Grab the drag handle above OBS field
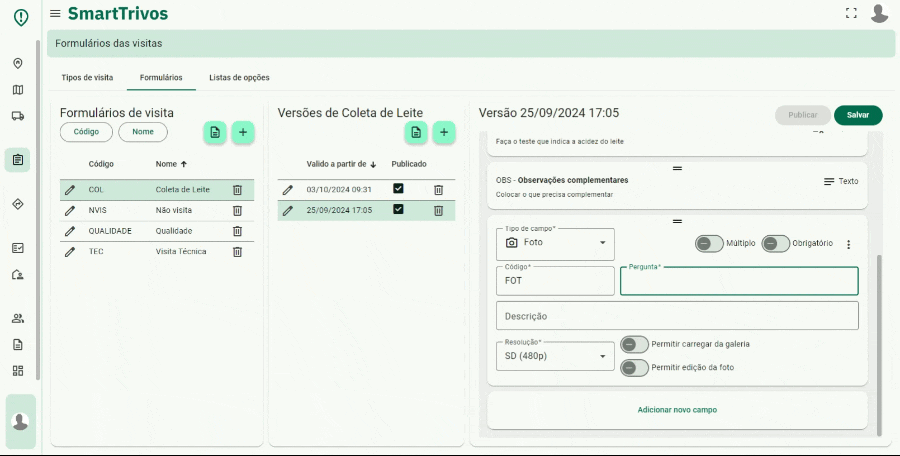 click(677, 168)
